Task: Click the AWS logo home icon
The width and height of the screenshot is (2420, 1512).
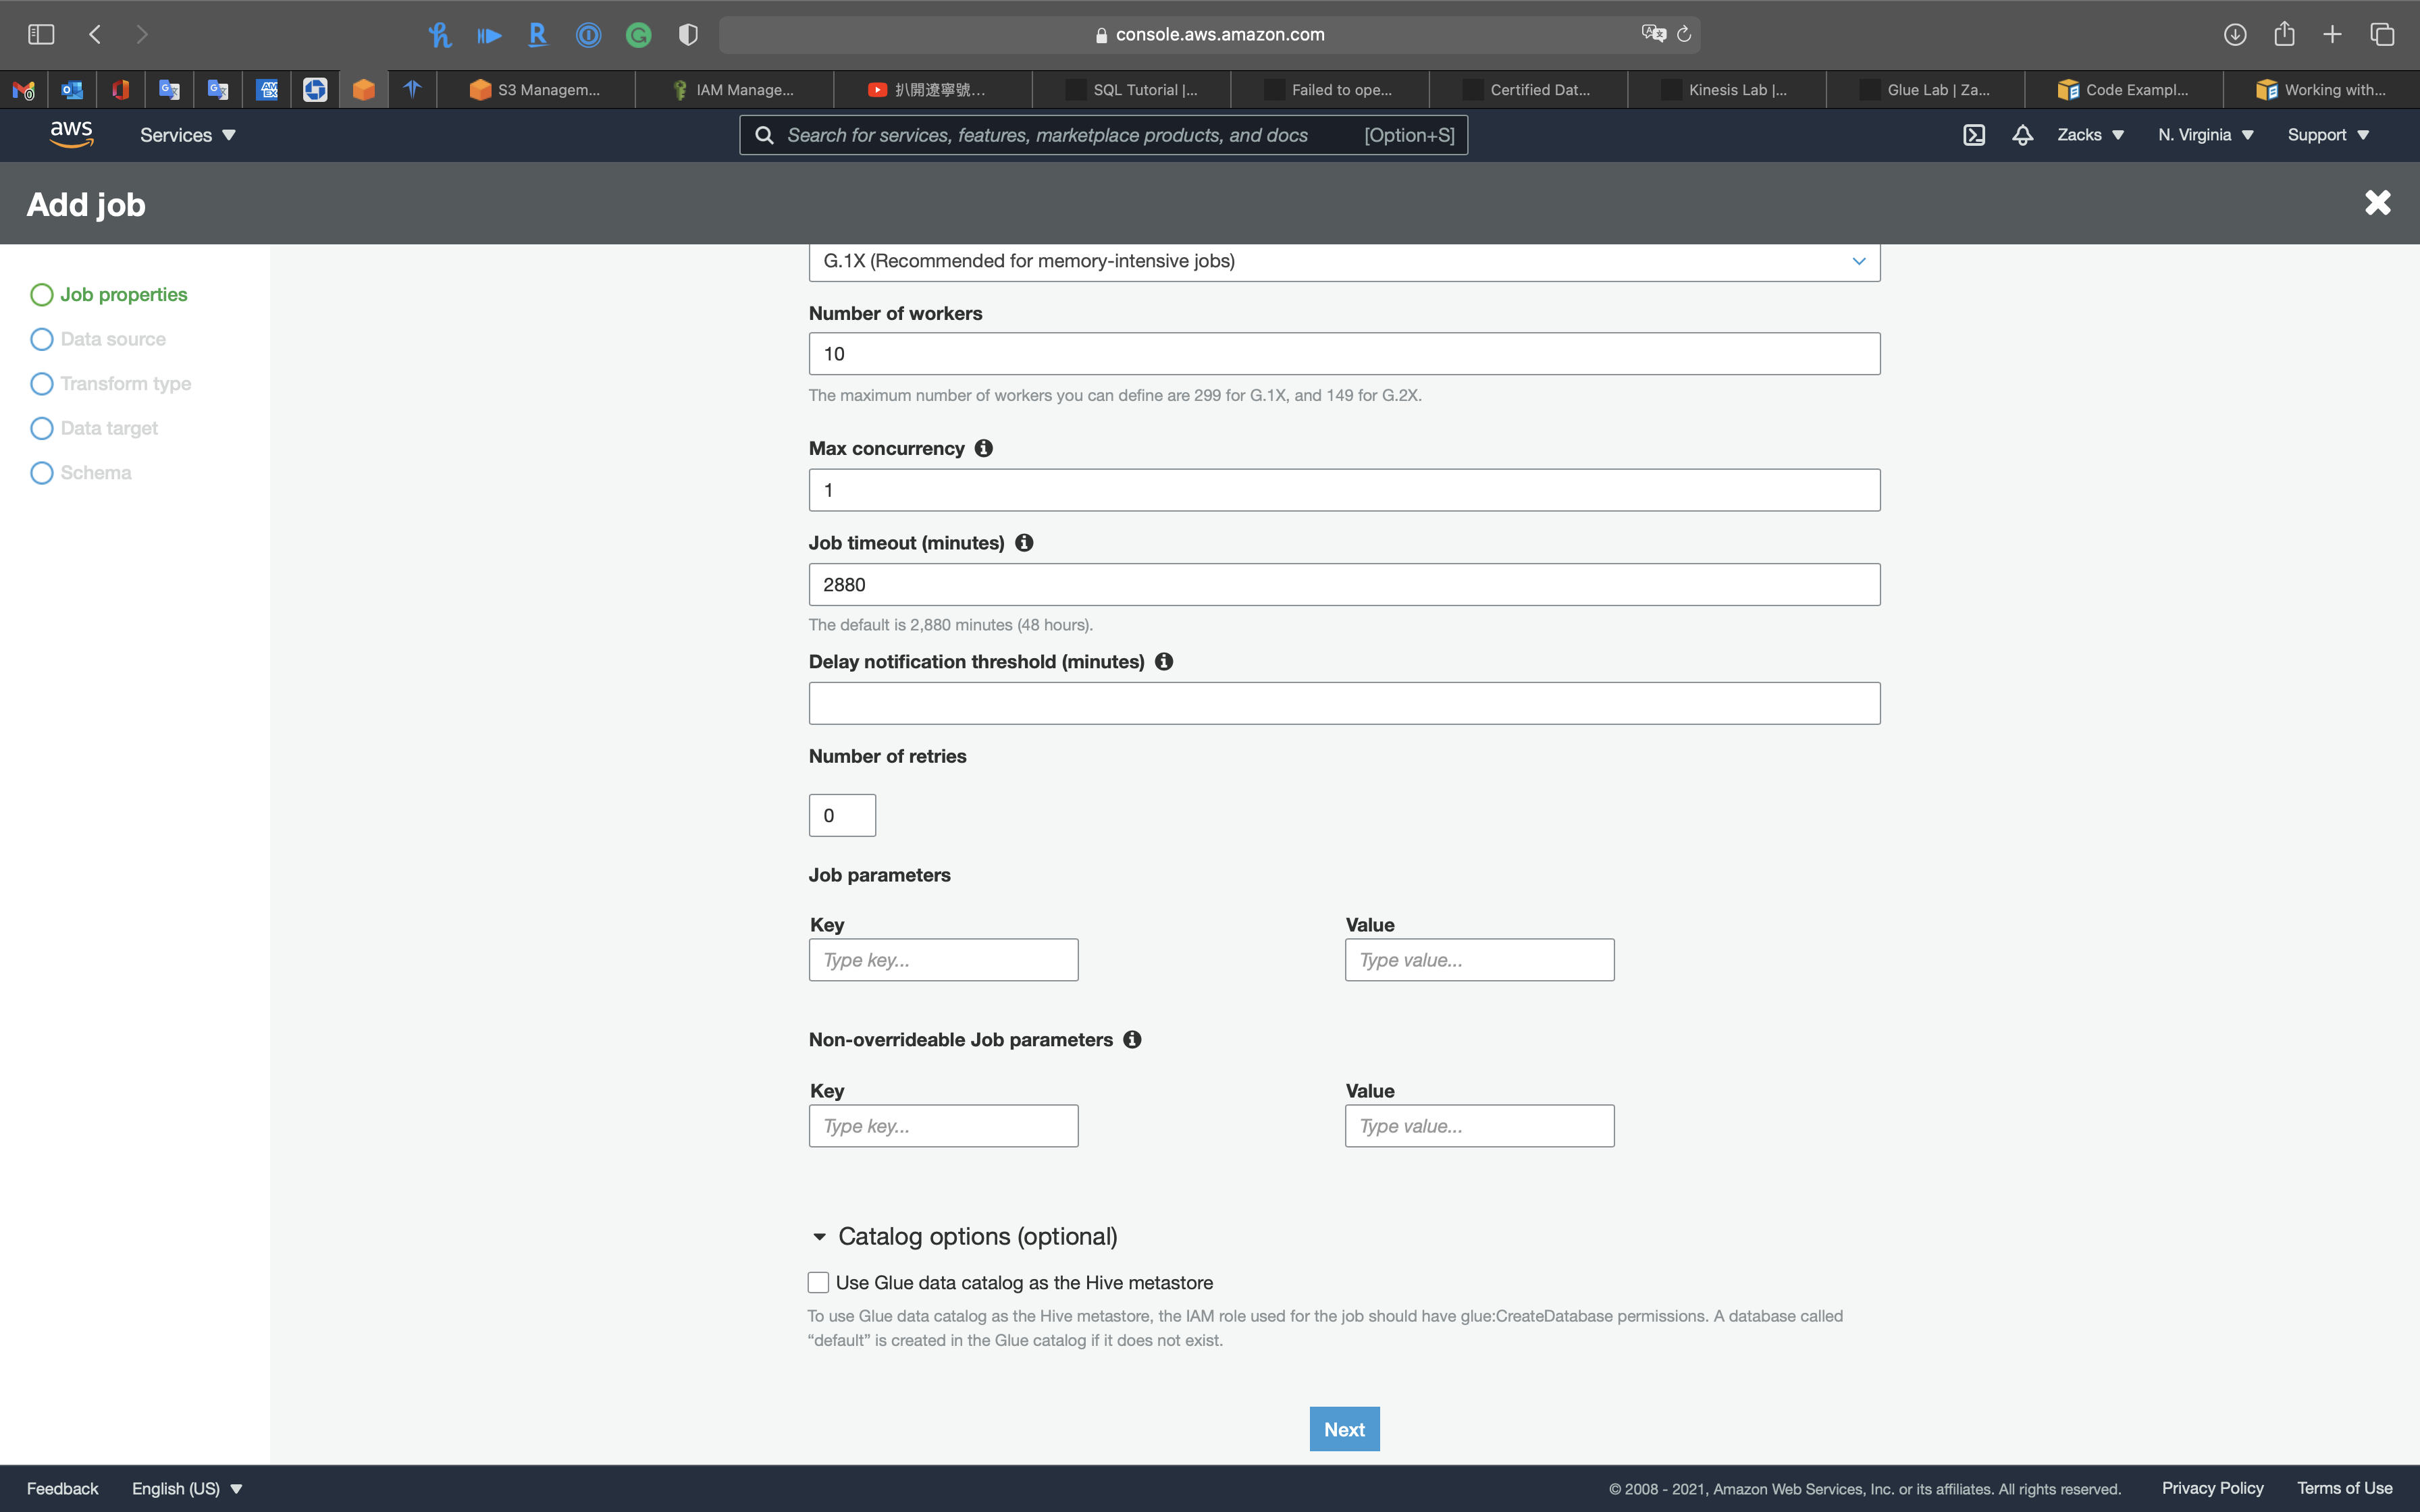Action: [x=71, y=134]
